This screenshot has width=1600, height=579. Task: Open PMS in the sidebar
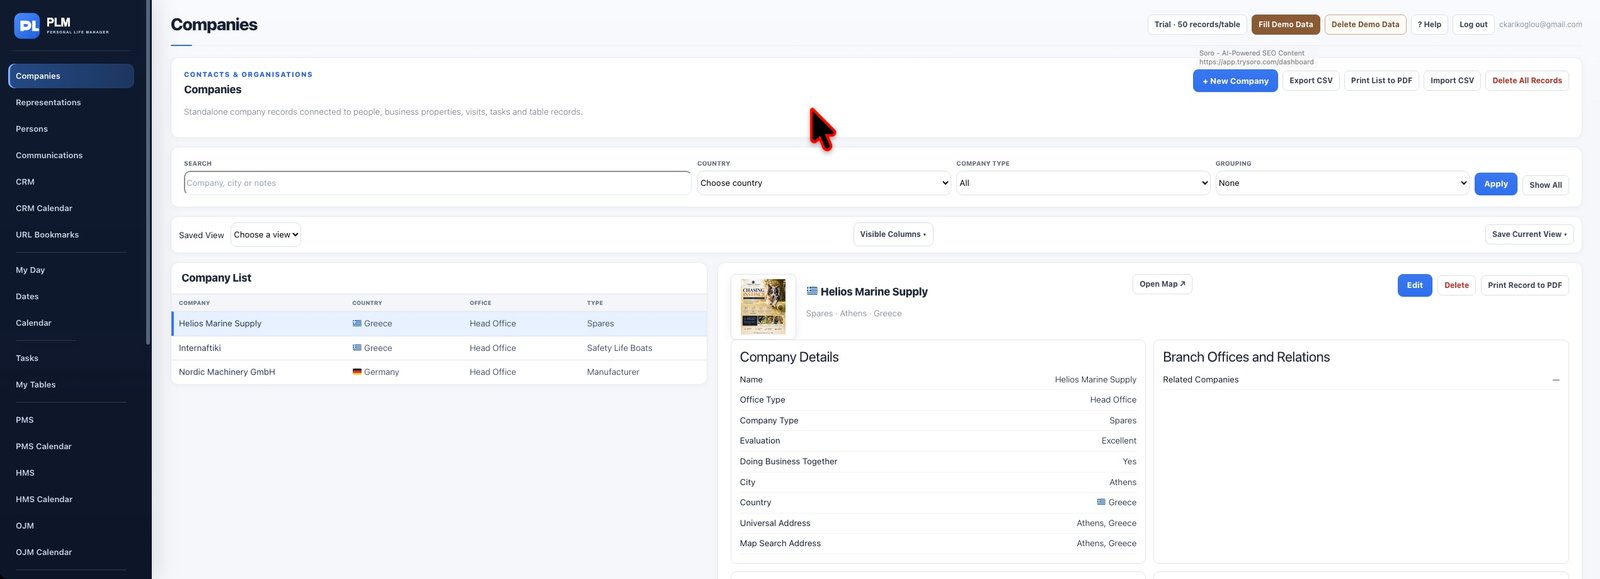click(24, 420)
